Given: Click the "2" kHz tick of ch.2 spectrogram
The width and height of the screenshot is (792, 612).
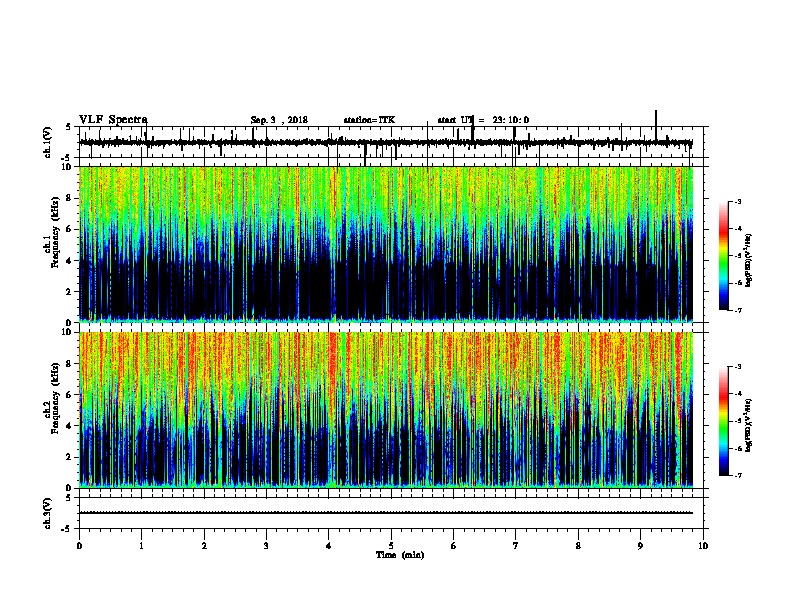Looking at the screenshot, I should [70, 457].
